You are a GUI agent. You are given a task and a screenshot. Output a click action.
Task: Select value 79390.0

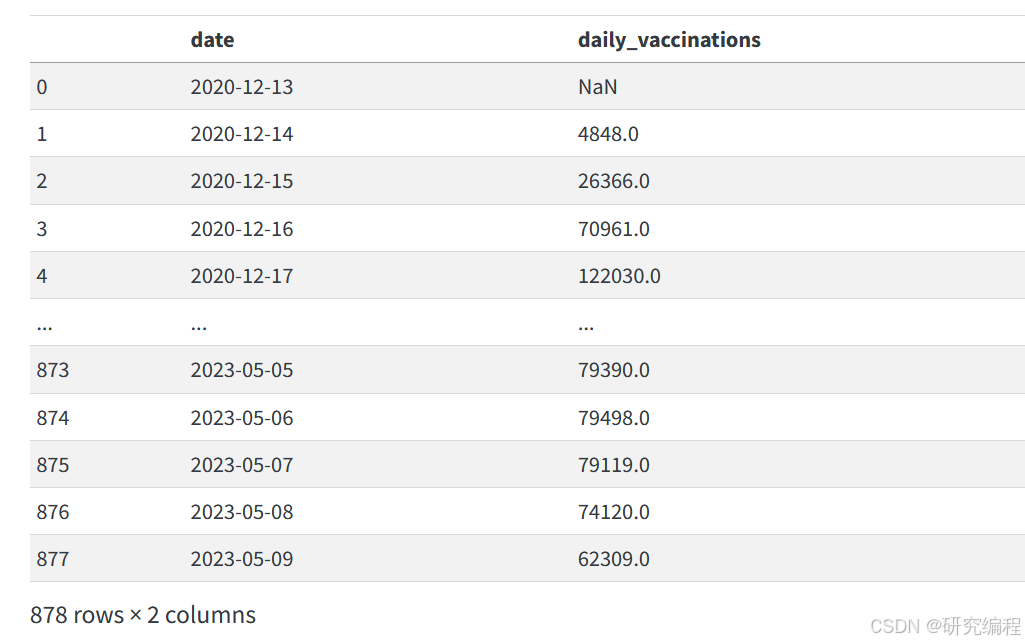pyautogui.click(x=614, y=370)
